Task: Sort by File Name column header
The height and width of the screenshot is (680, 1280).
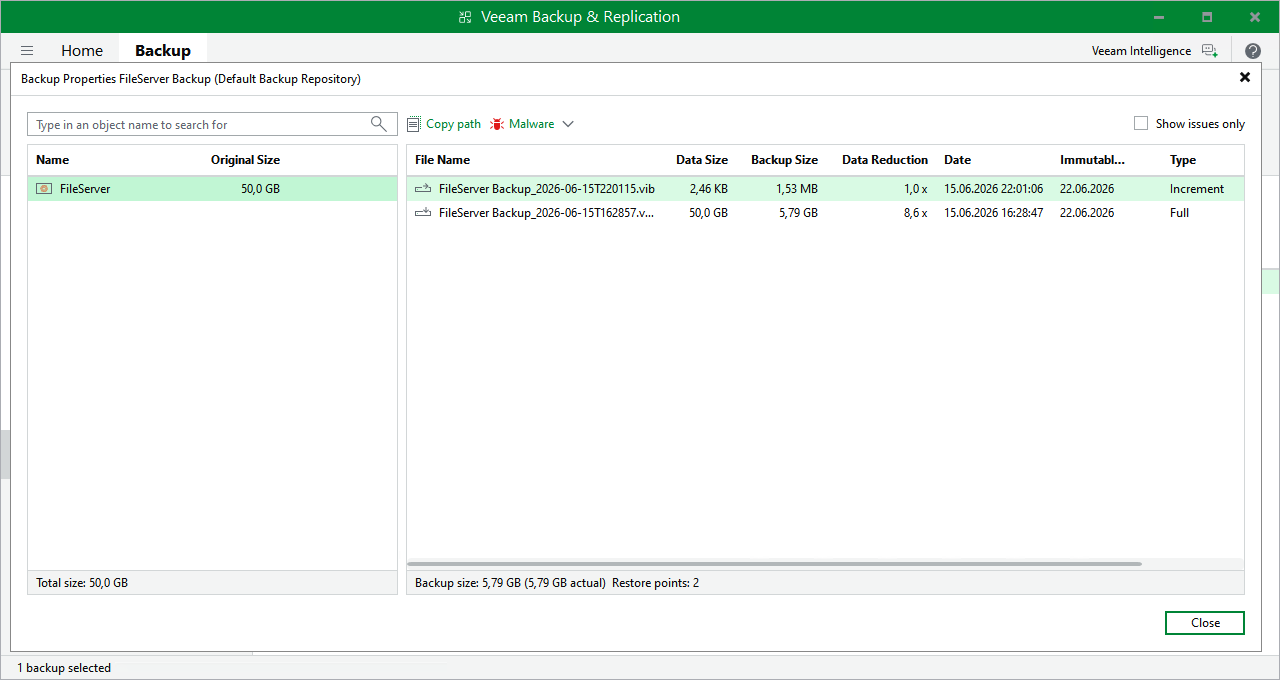Action: pos(442,160)
